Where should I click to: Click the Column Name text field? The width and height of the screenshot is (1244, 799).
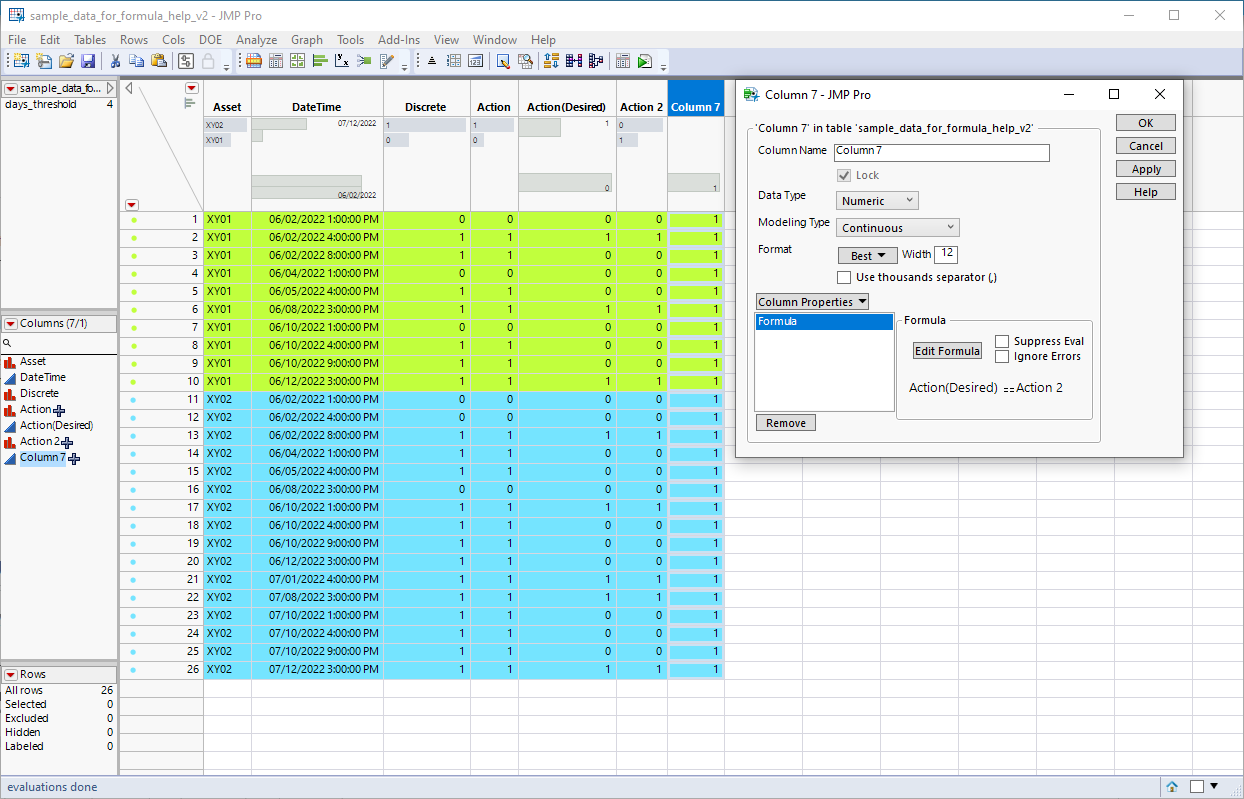tap(941, 153)
